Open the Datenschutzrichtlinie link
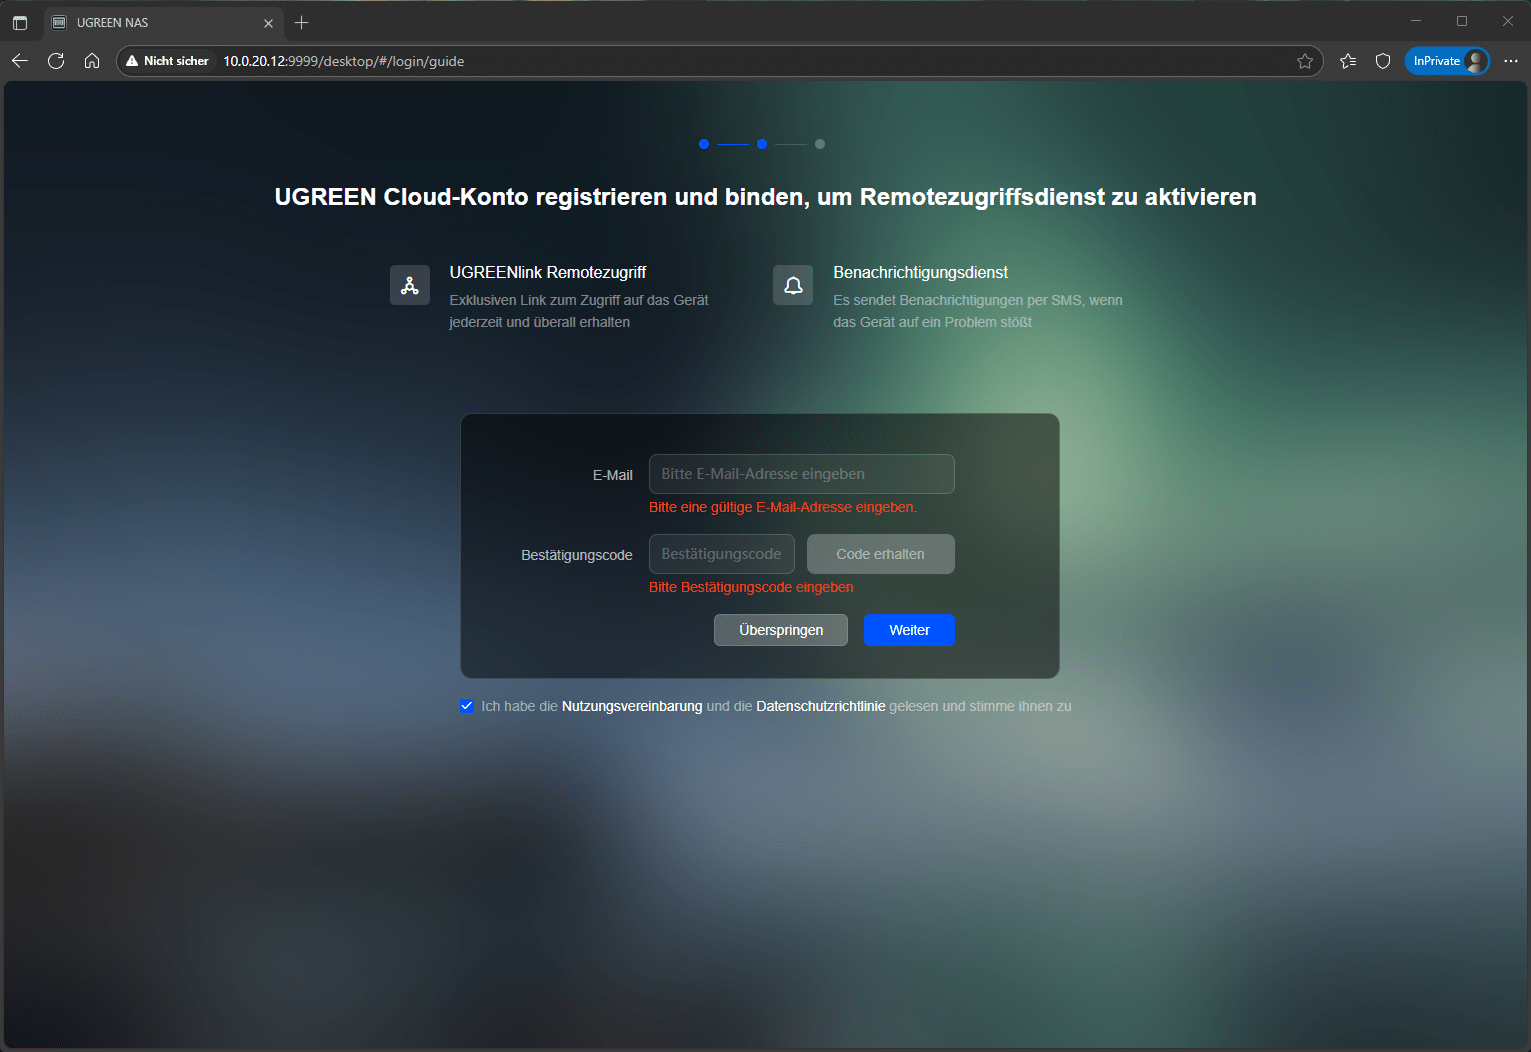This screenshot has height=1052, width=1531. tap(820, 706)
